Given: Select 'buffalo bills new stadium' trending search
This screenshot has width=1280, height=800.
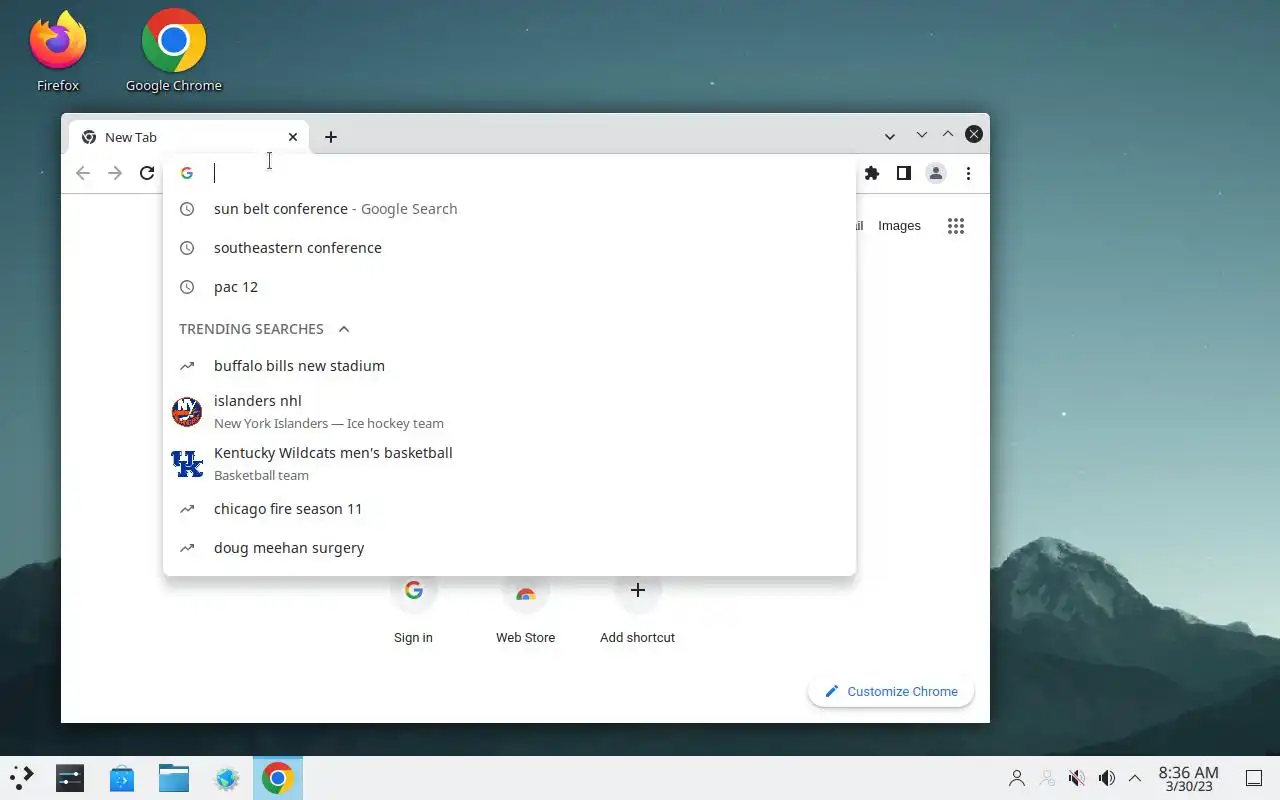Looking at the screenshot, I should point(510,366).
